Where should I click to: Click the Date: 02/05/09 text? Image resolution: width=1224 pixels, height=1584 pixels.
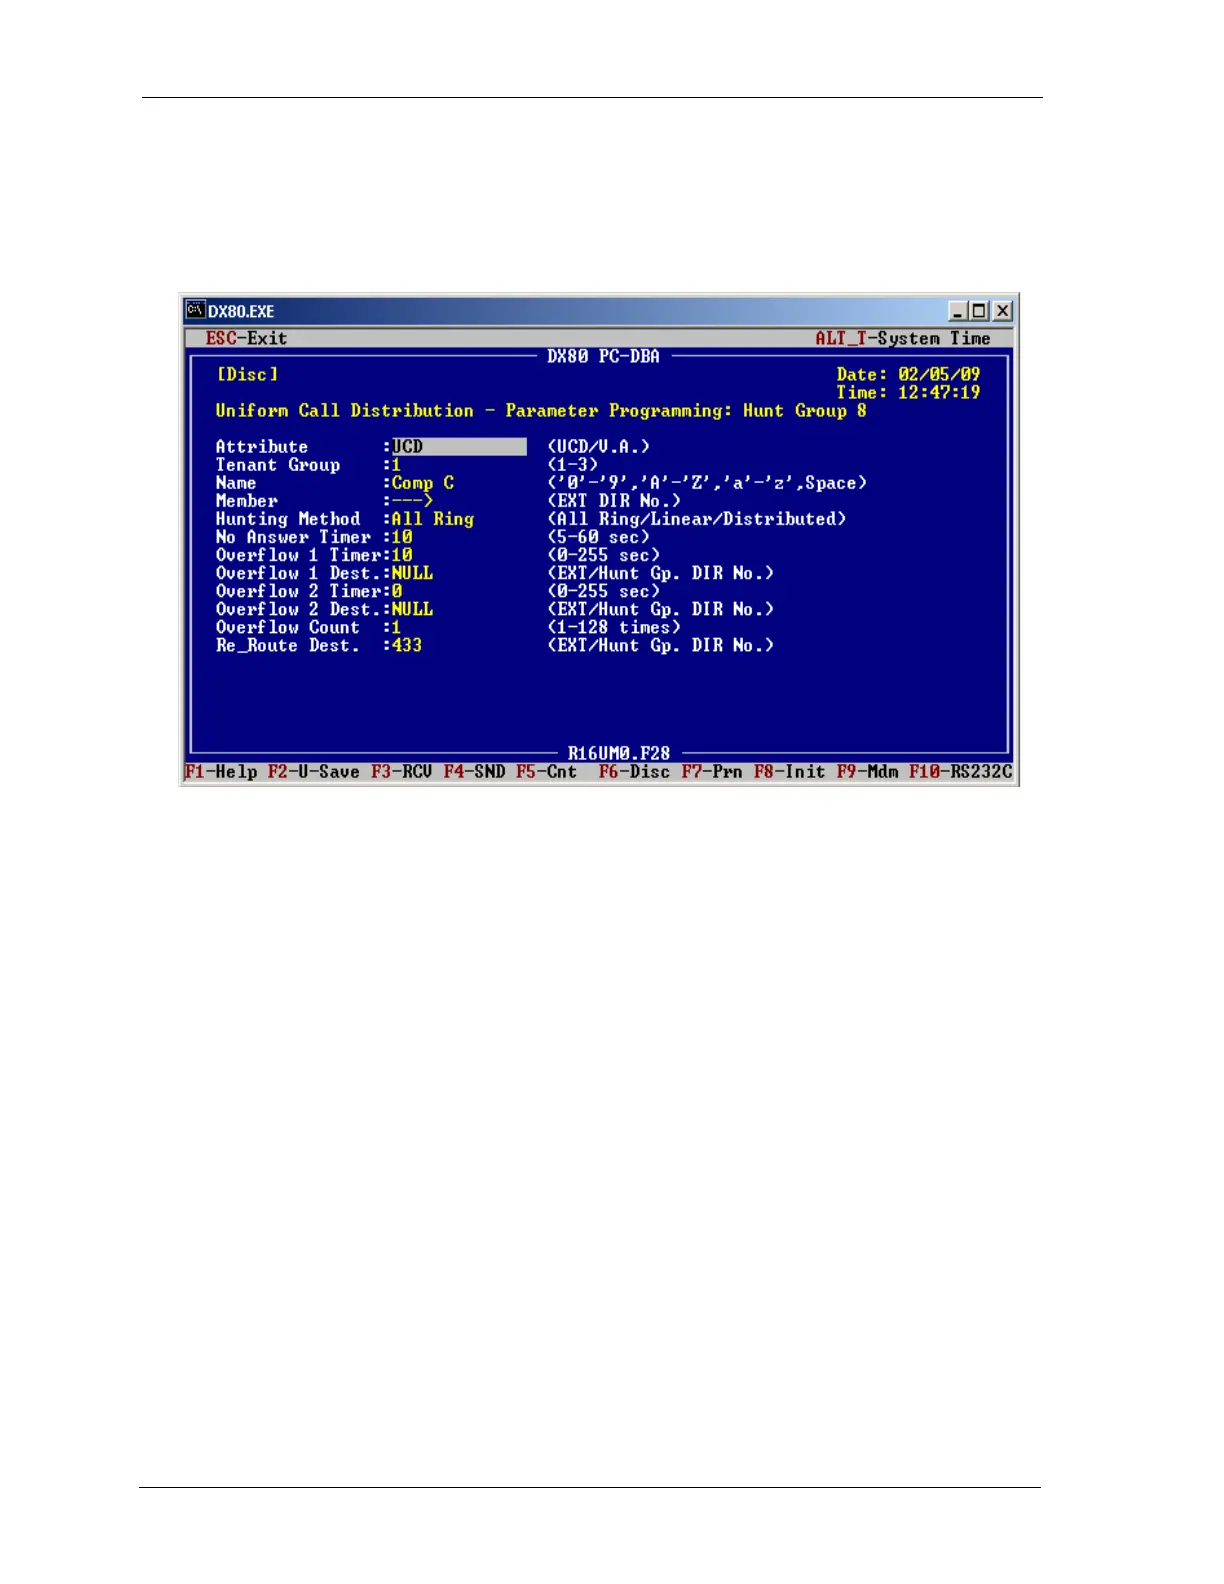[909, 374]
